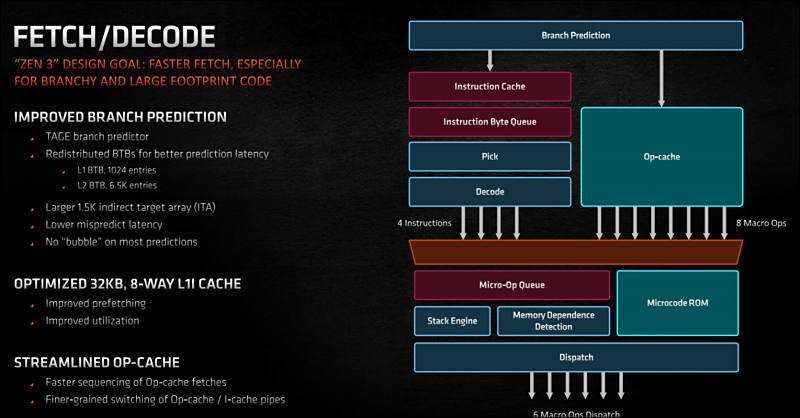This screenshot has width=800, height=418.
Task: Click the "ZEN 3" DESIGN GOAL subtitle line
Action: click(158, 64)
